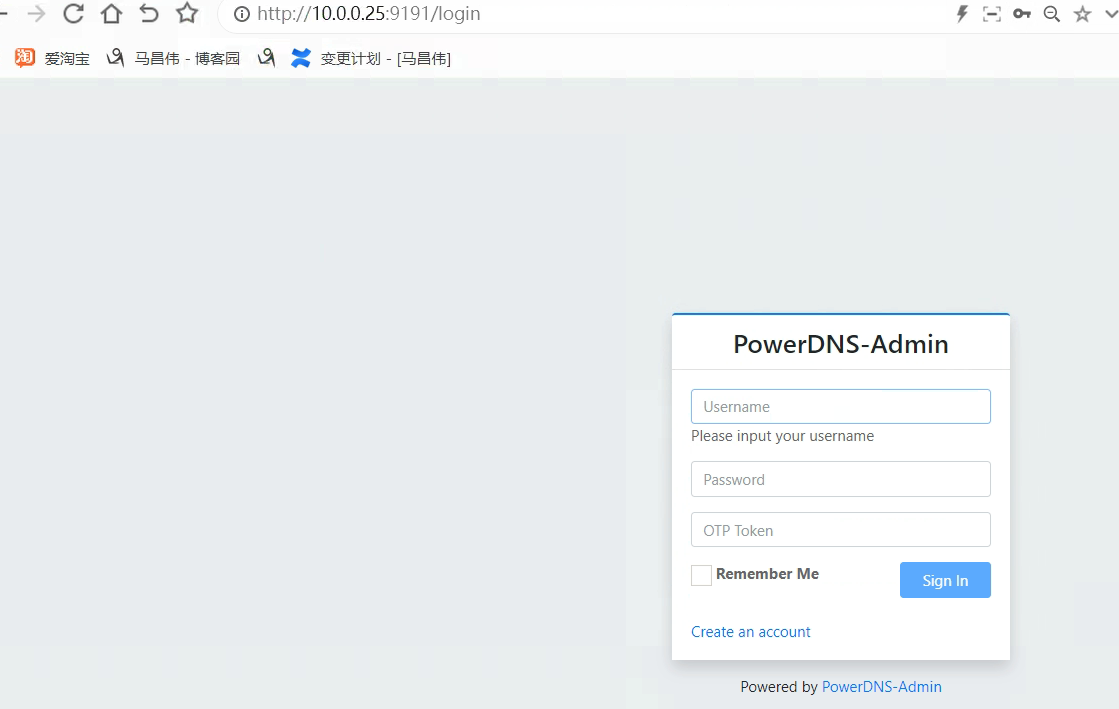This screenshot has height=709, width=1119.
Task: Focus the Username field
Action: point(841,406)
